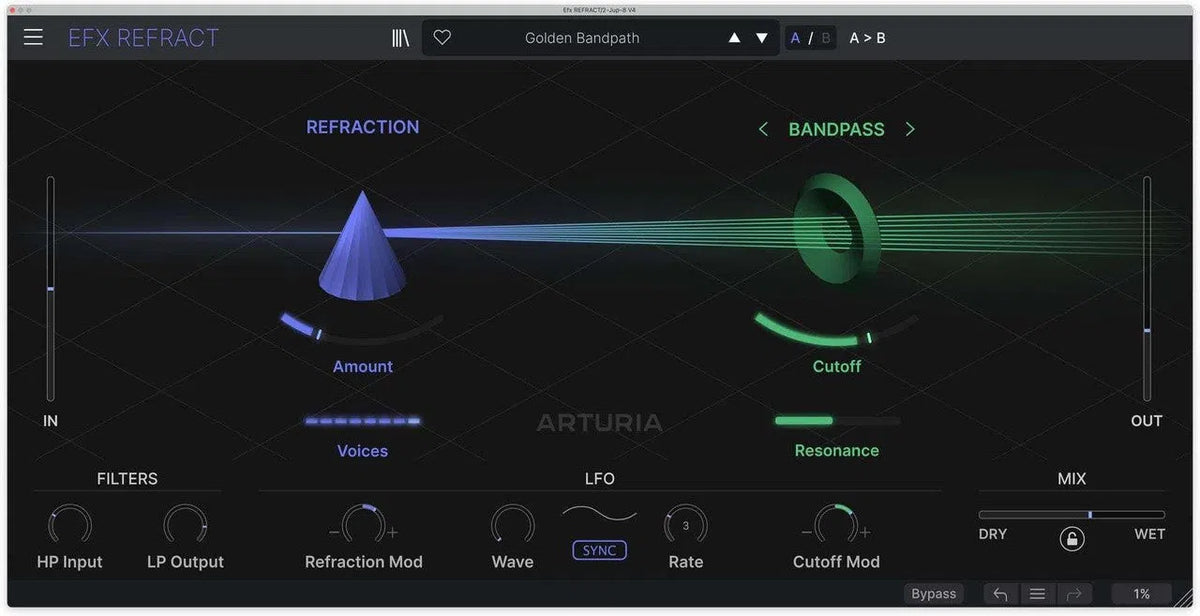Screen dimensions: 1200x616
Task: Advance to next filter type with right chevron
Action: [910, 128]
